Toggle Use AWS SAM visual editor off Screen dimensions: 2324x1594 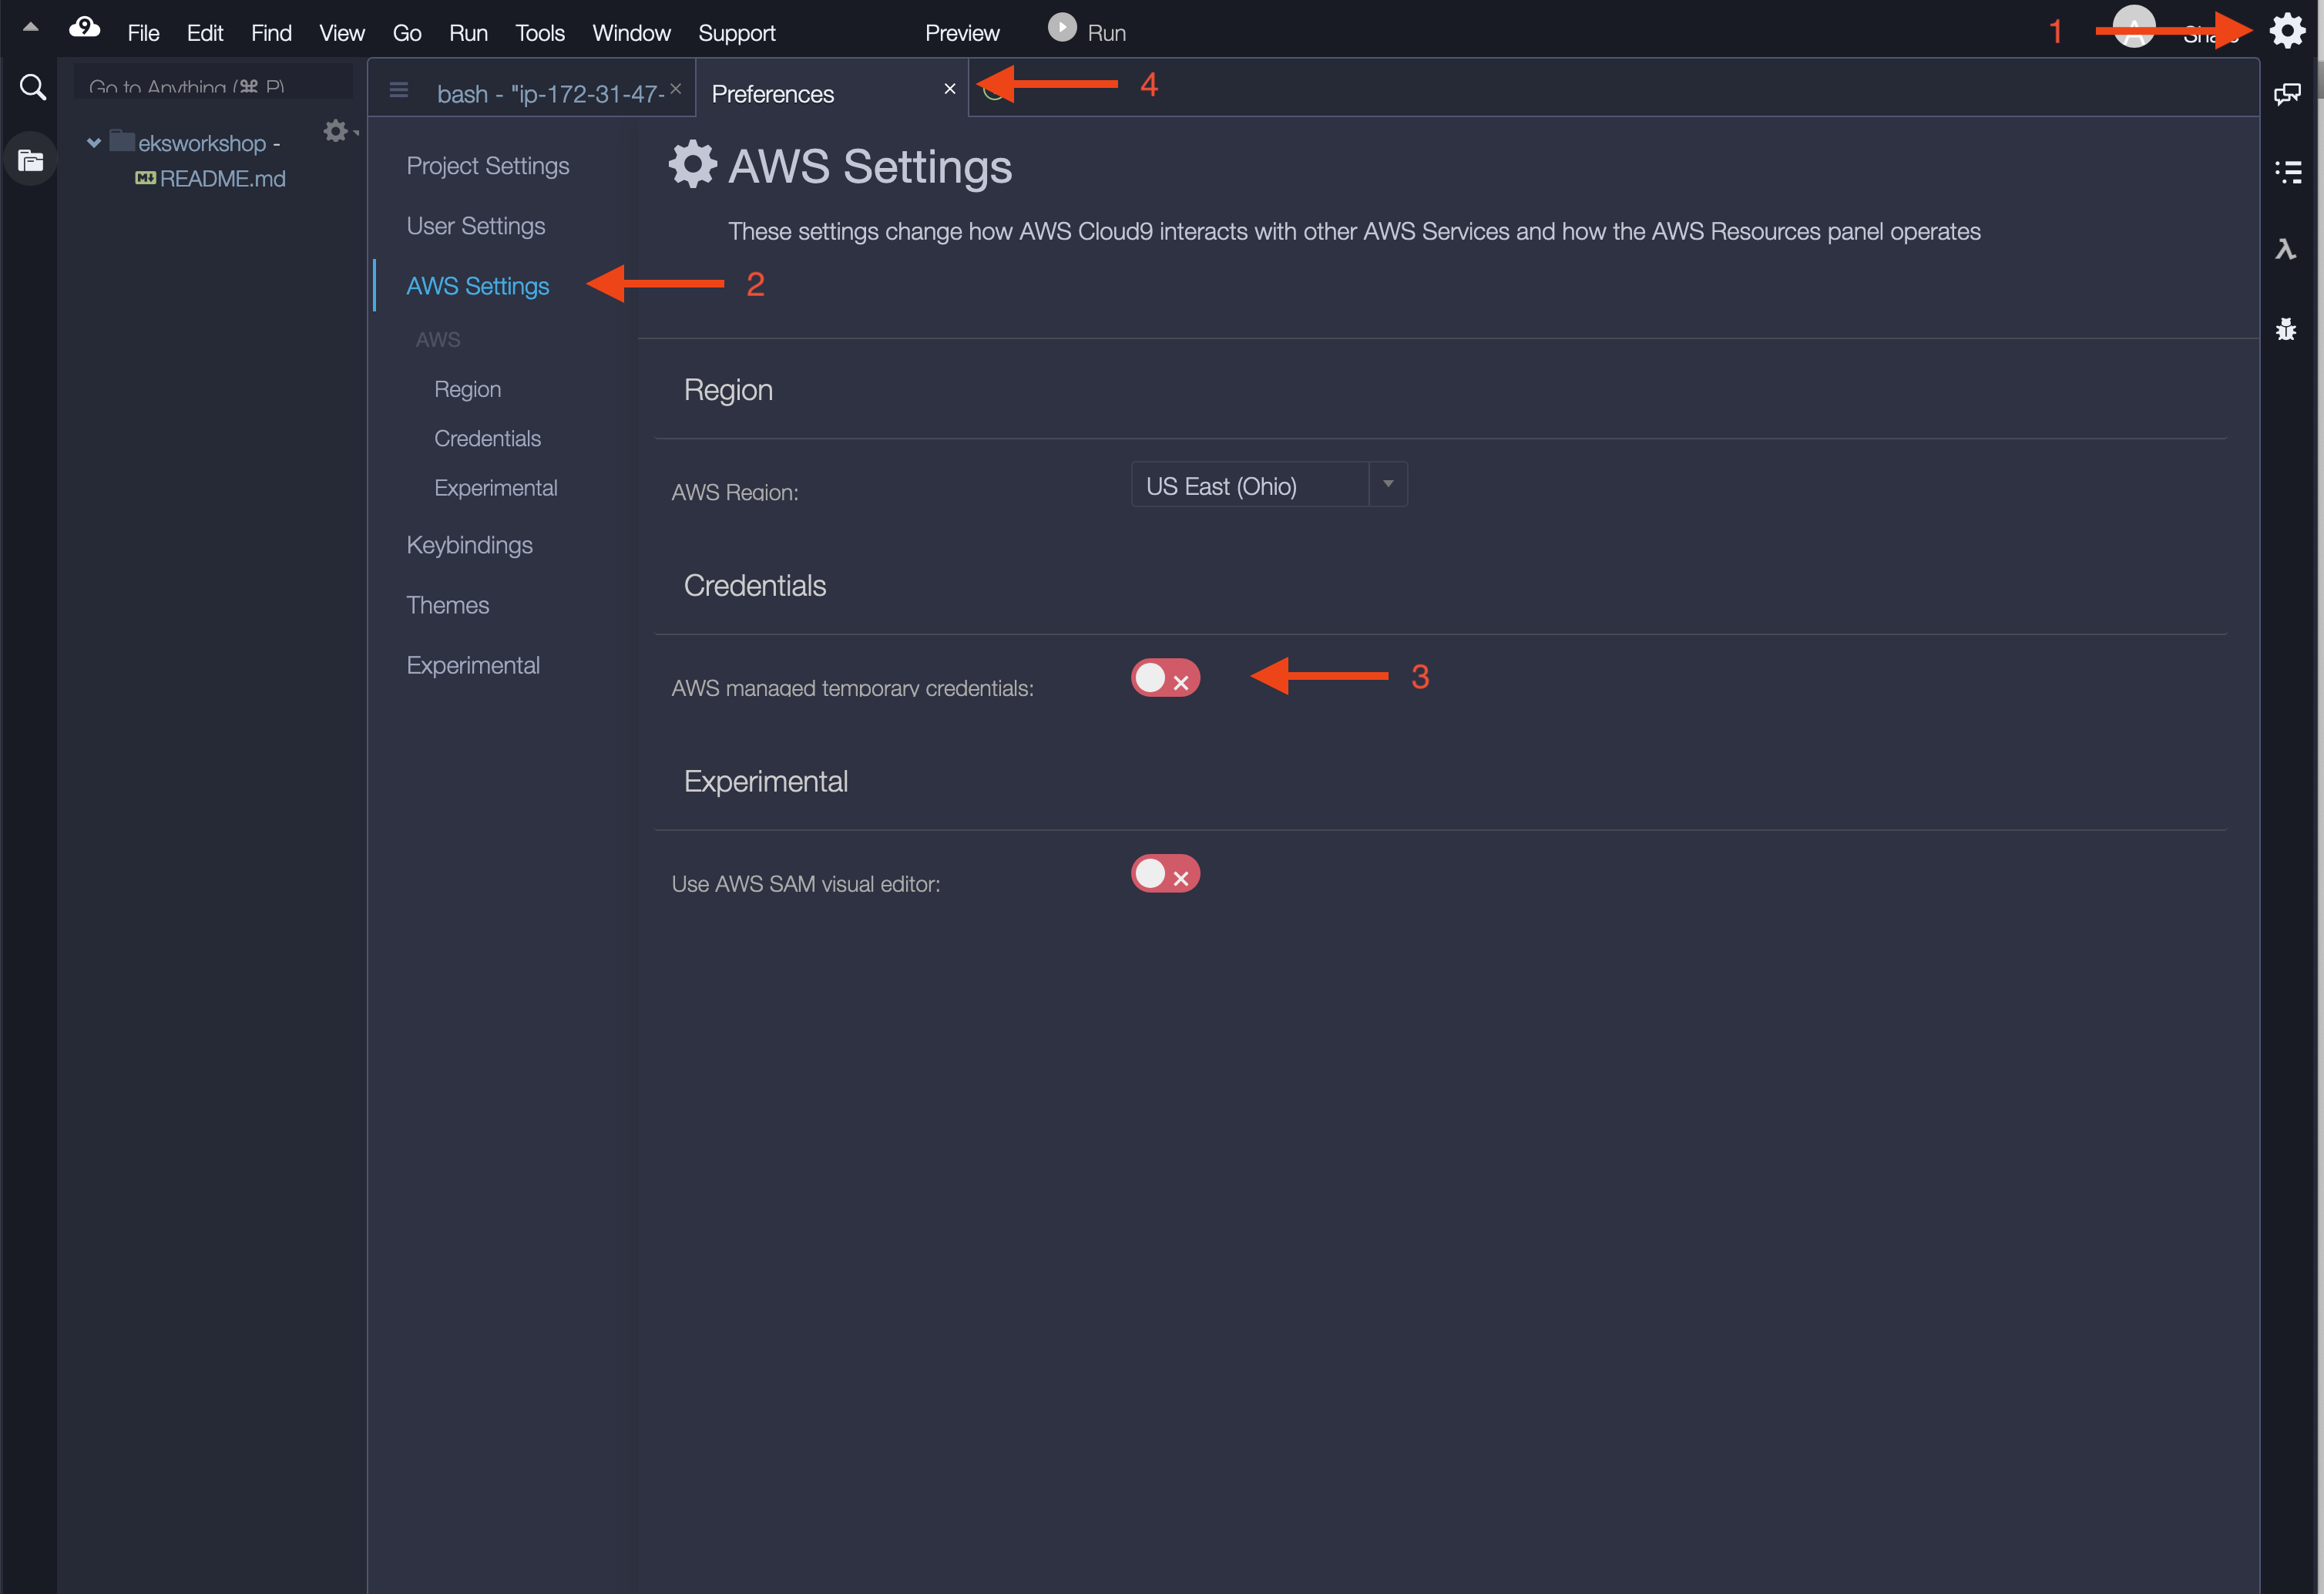pyautogui.click(x=1164, y=873)
